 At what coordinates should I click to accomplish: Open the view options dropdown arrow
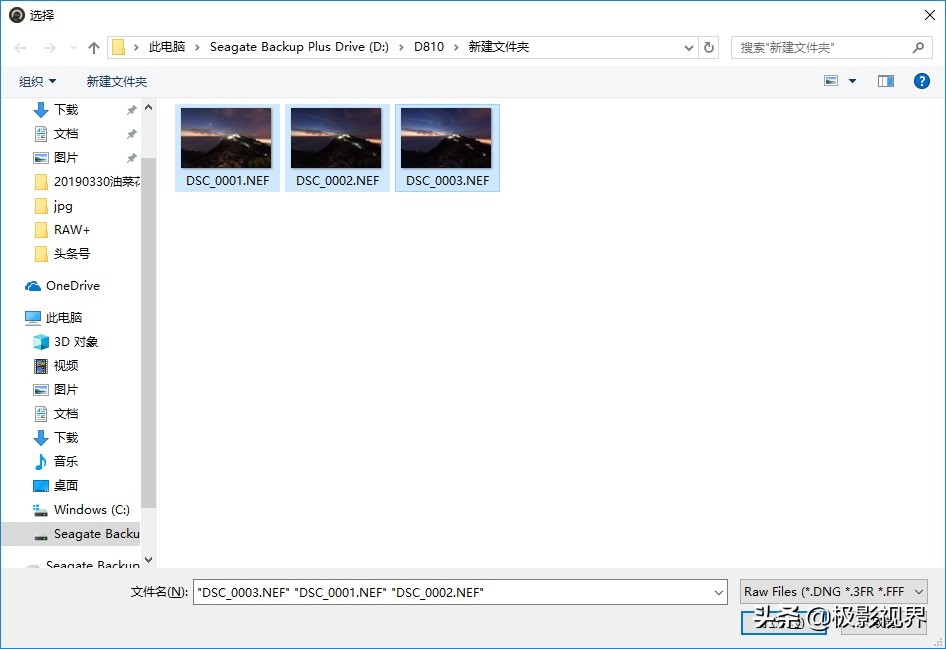point(852,81)
